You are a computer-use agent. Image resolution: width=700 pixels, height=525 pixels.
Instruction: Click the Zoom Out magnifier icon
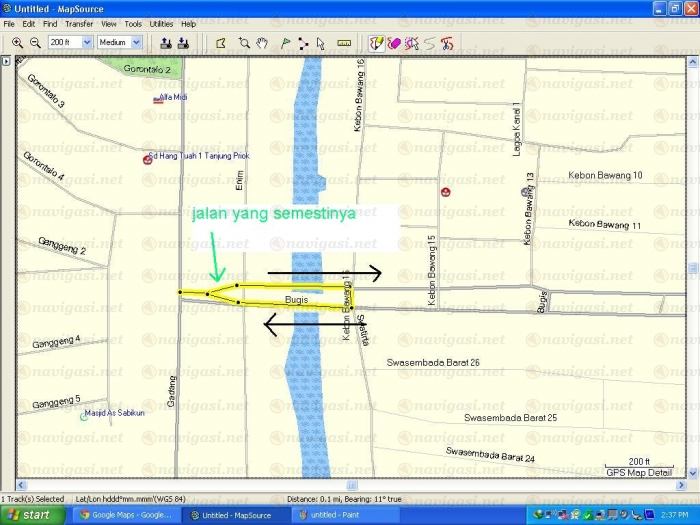[x=35, y=43]
